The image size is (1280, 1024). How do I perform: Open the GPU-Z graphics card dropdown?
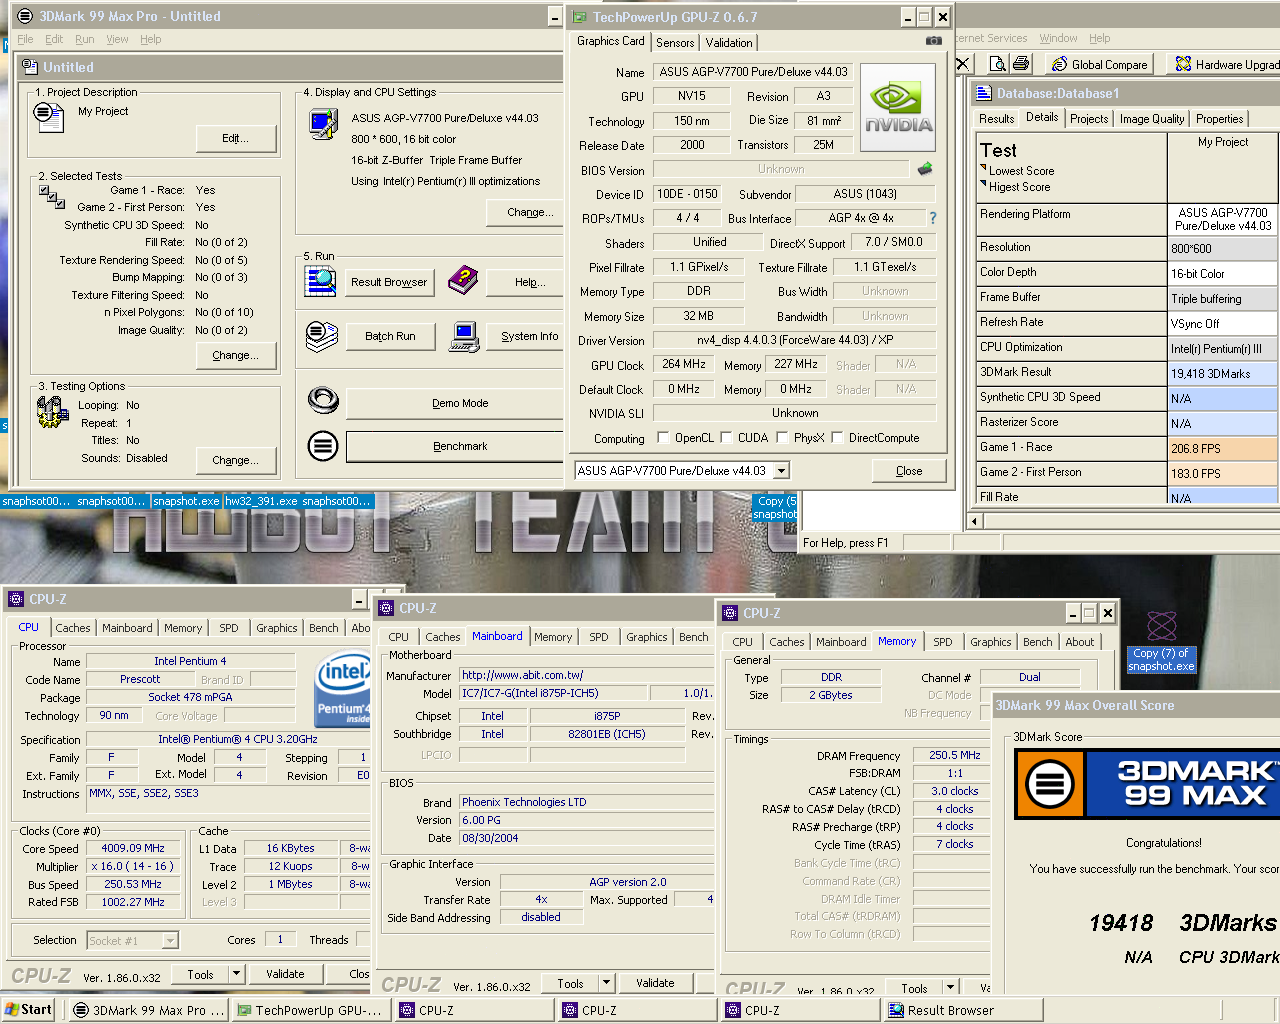[782, 470]
